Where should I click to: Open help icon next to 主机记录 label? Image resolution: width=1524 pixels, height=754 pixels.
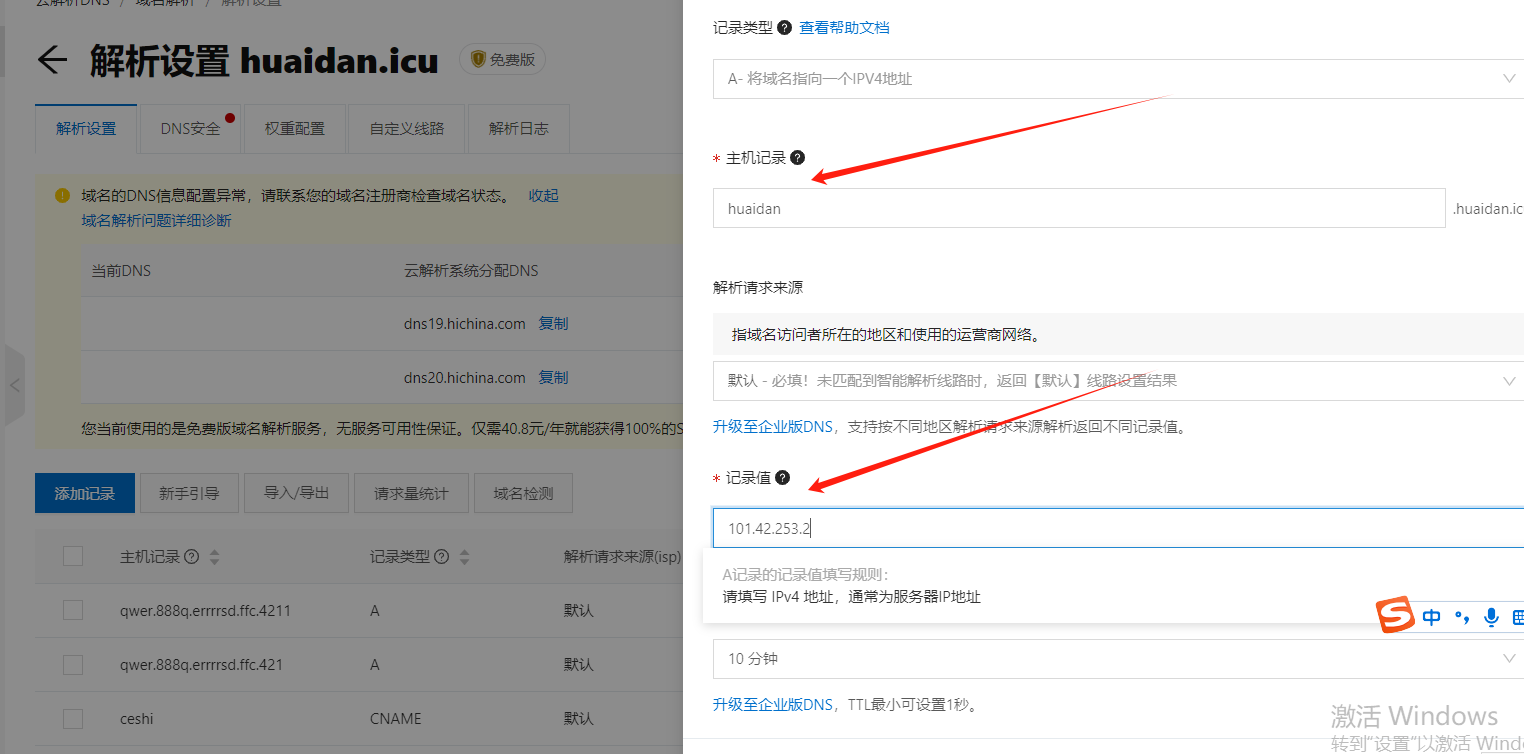pos(797,157)
